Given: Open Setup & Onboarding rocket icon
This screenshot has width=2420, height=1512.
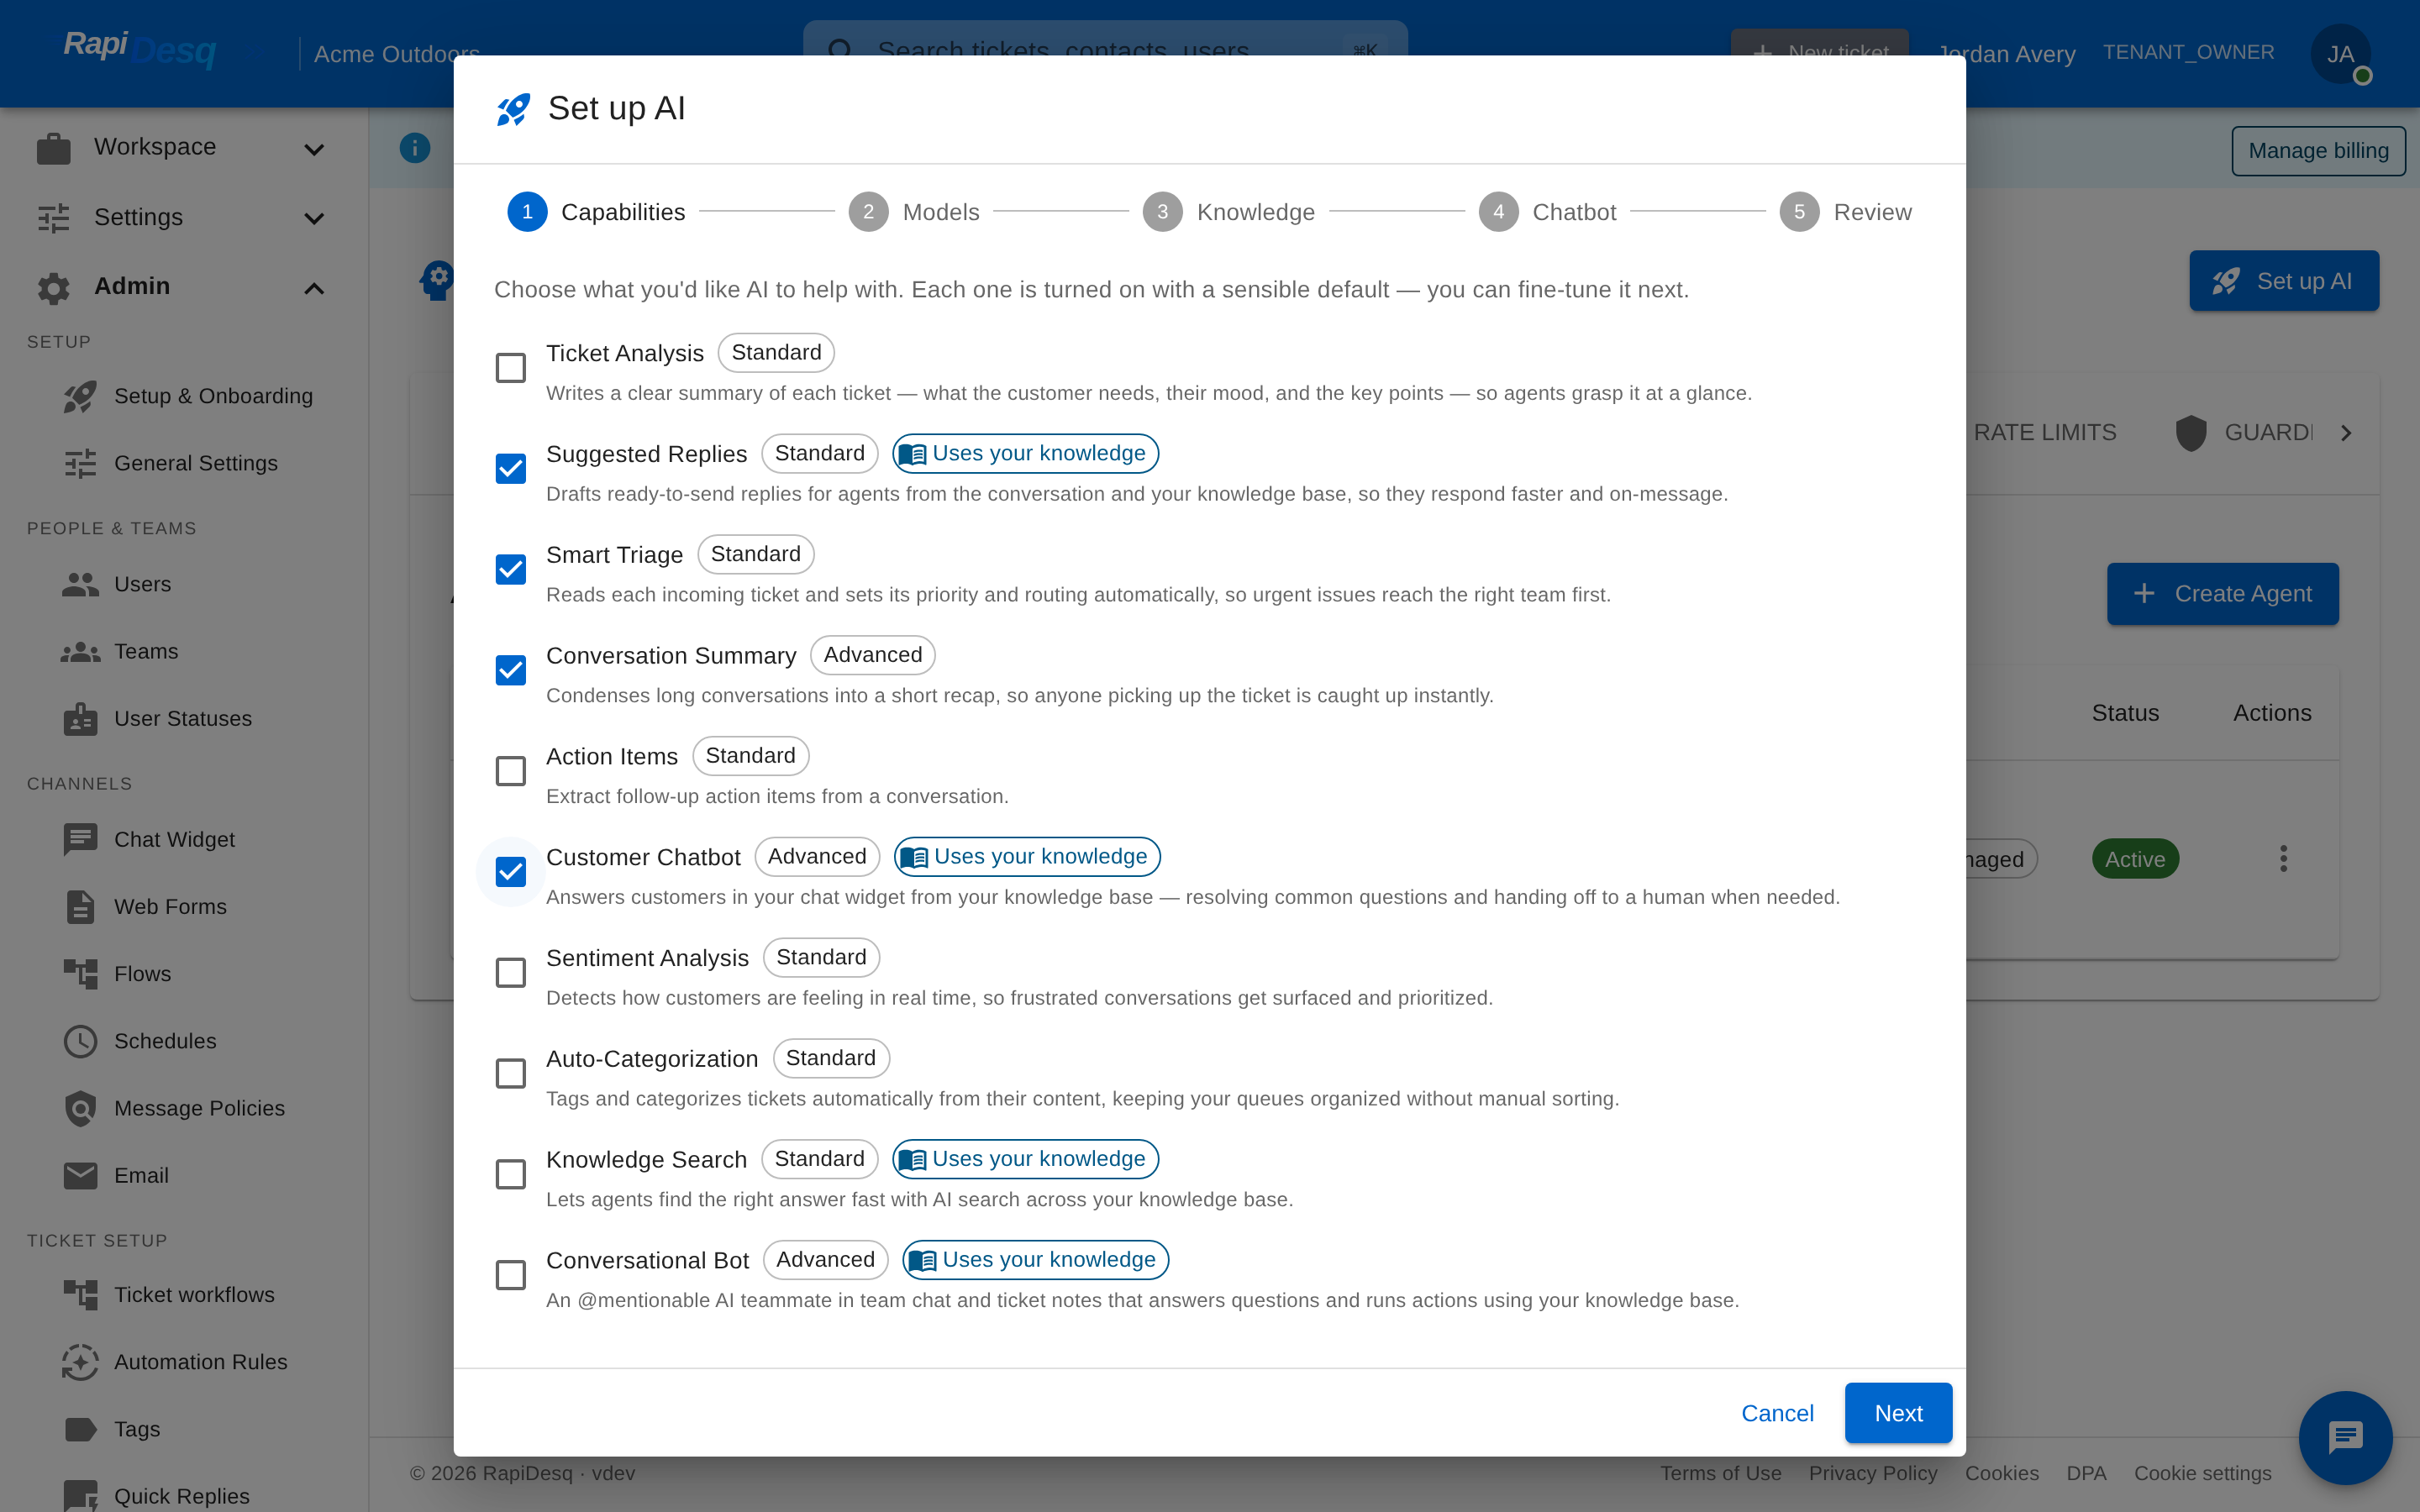Looking at the screenshot, I should click(x=80, y=396).
